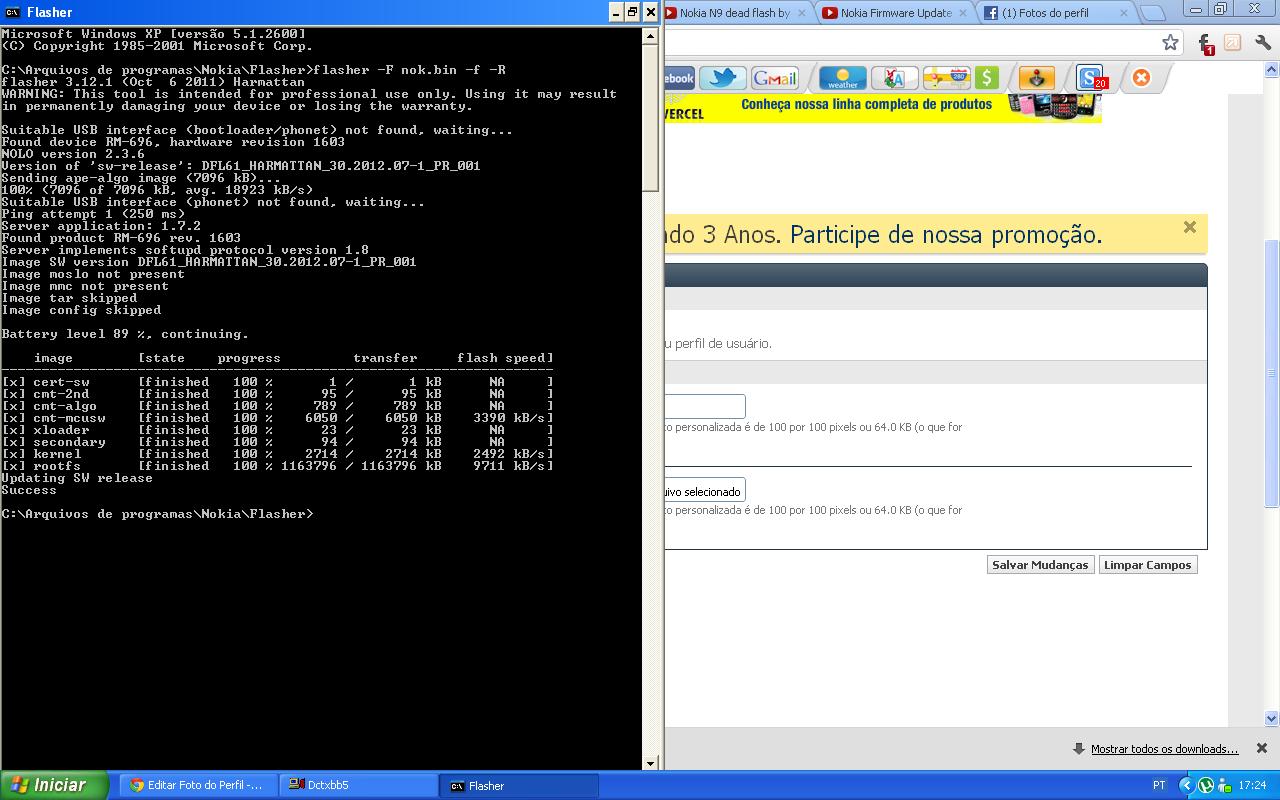The image size is (1280, 800).
Task: Close the downloads bar
Action: 1262,748
